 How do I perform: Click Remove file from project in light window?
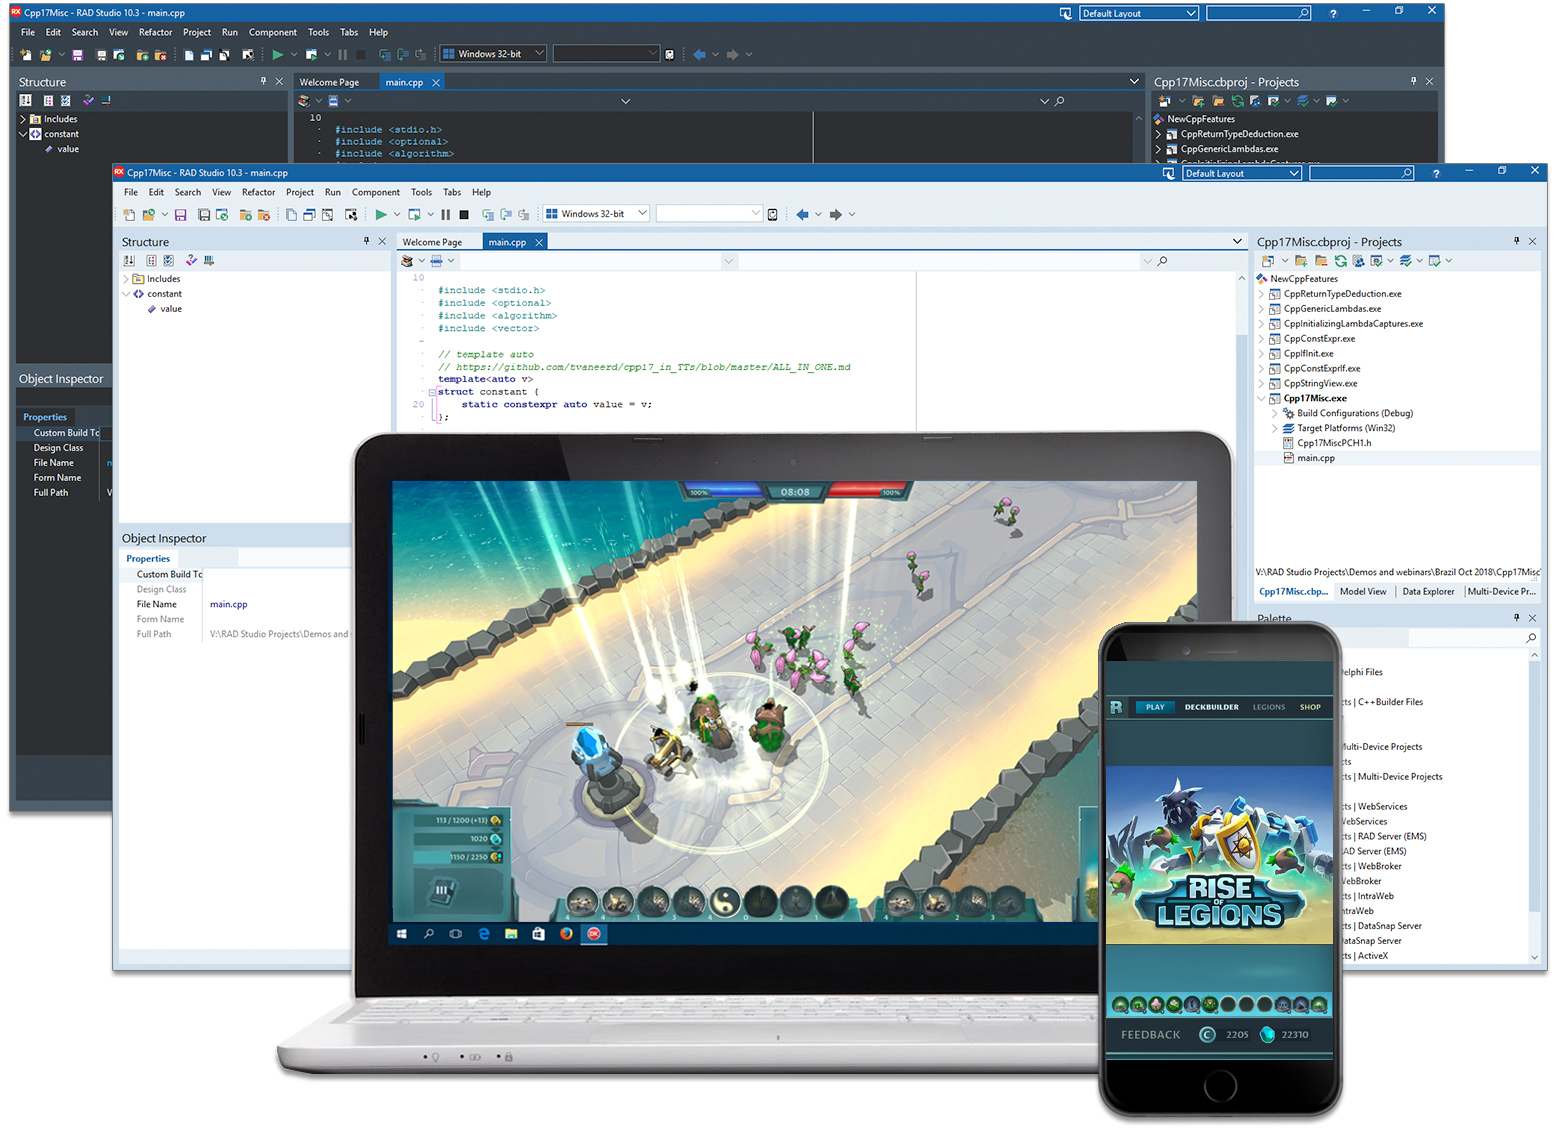click(264, 214)
